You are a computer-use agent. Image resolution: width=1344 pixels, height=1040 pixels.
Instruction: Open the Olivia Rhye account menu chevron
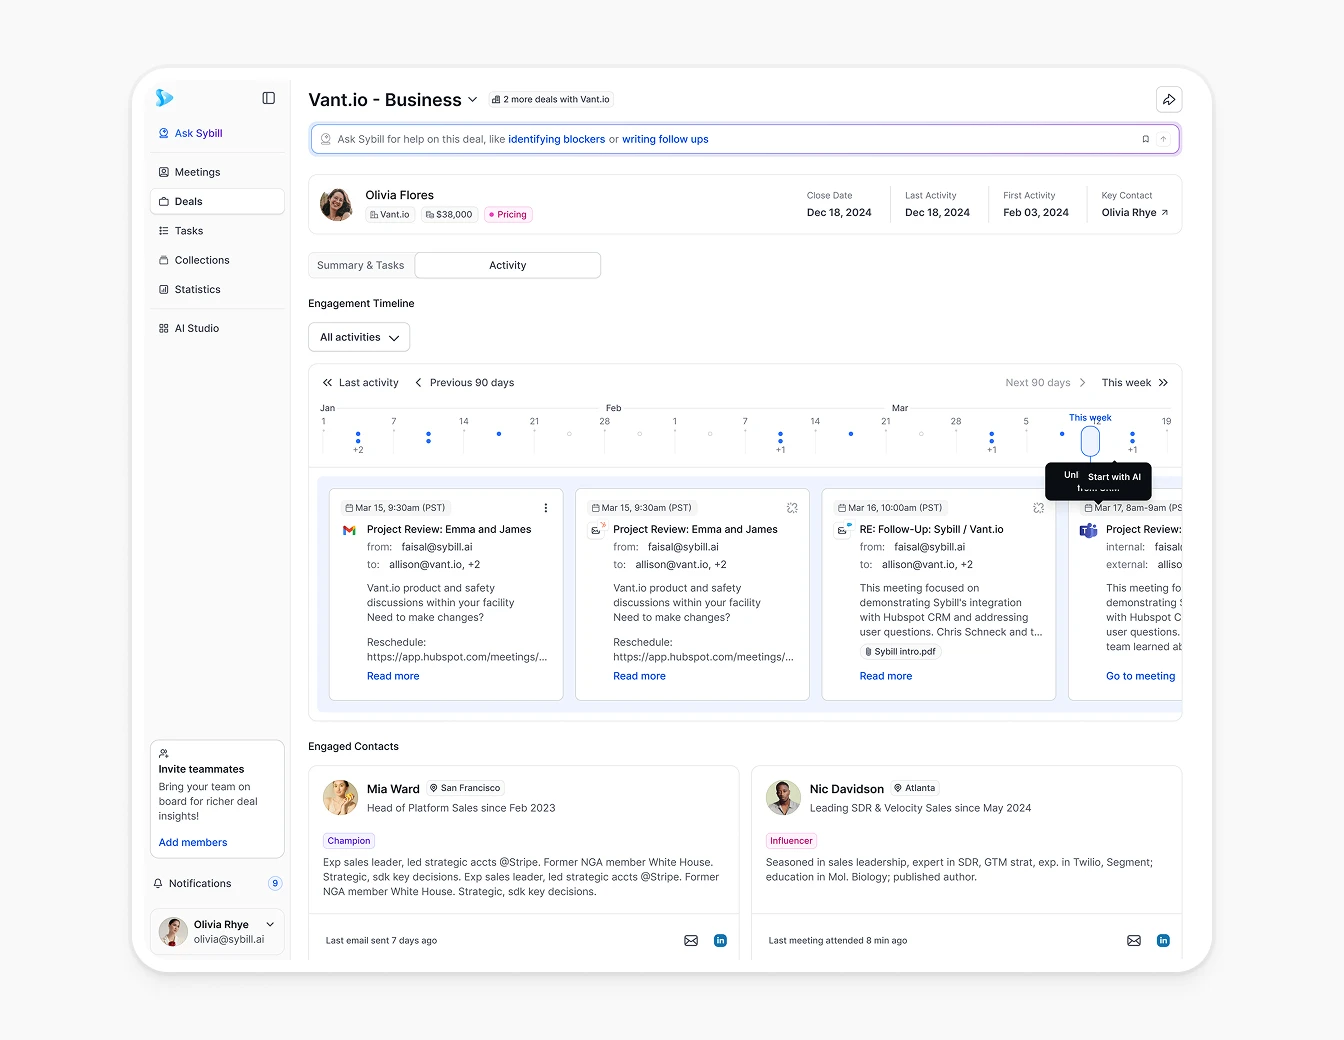point(270,924)
